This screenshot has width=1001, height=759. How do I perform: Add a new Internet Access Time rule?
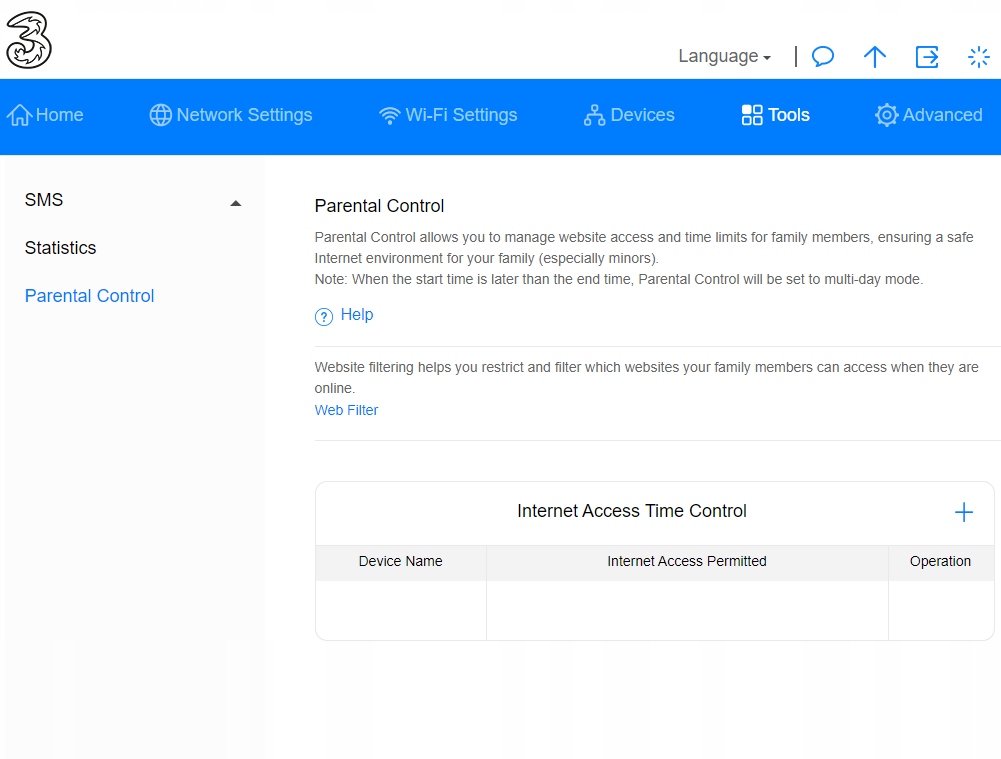pos(963,512)
